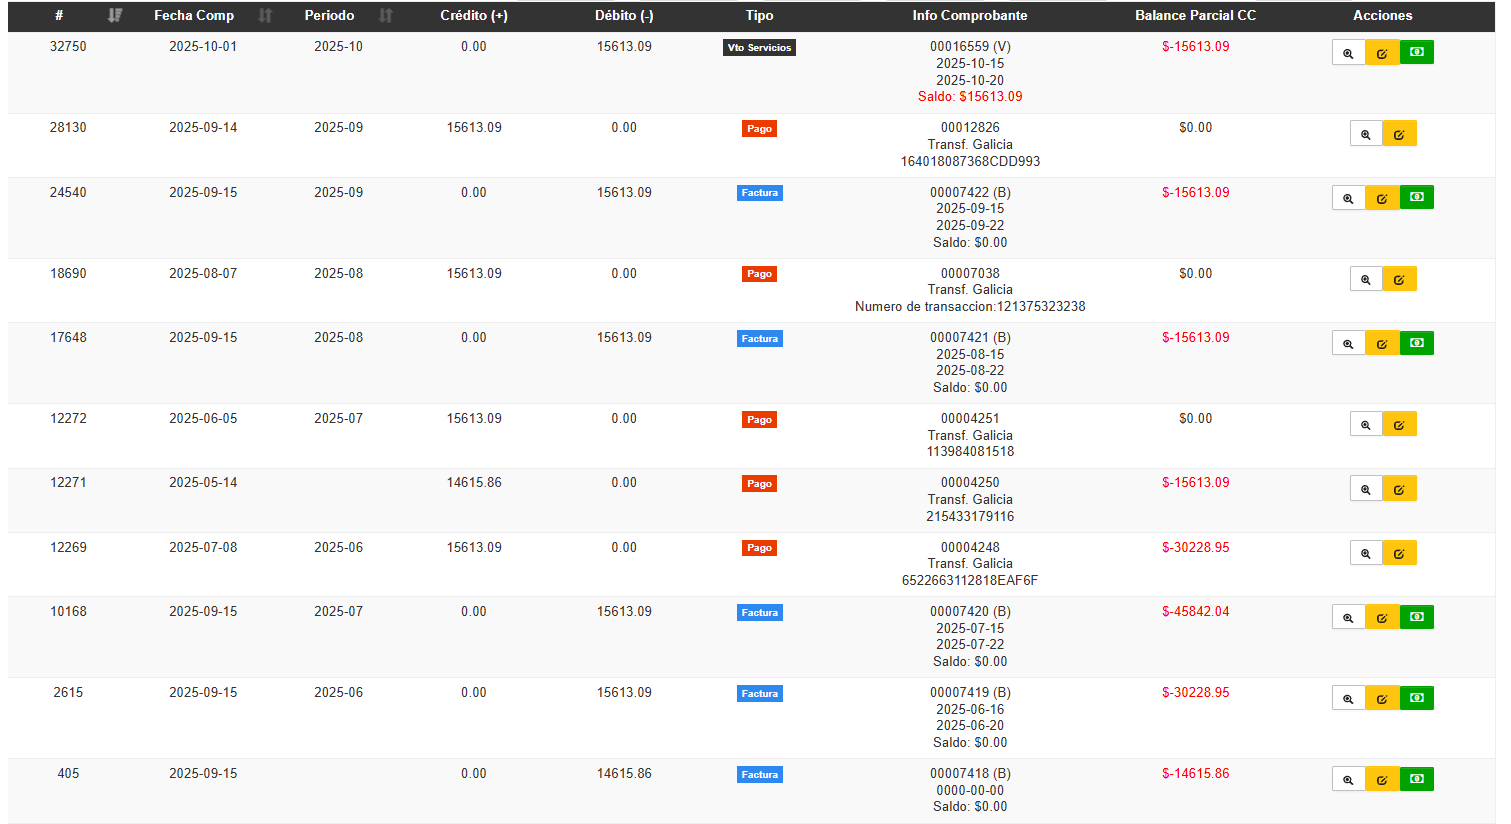This screenshot has height=824, width=1511.
Task: Open magnifier icon for payment row 12272
Action: (x=1365, y=424)
